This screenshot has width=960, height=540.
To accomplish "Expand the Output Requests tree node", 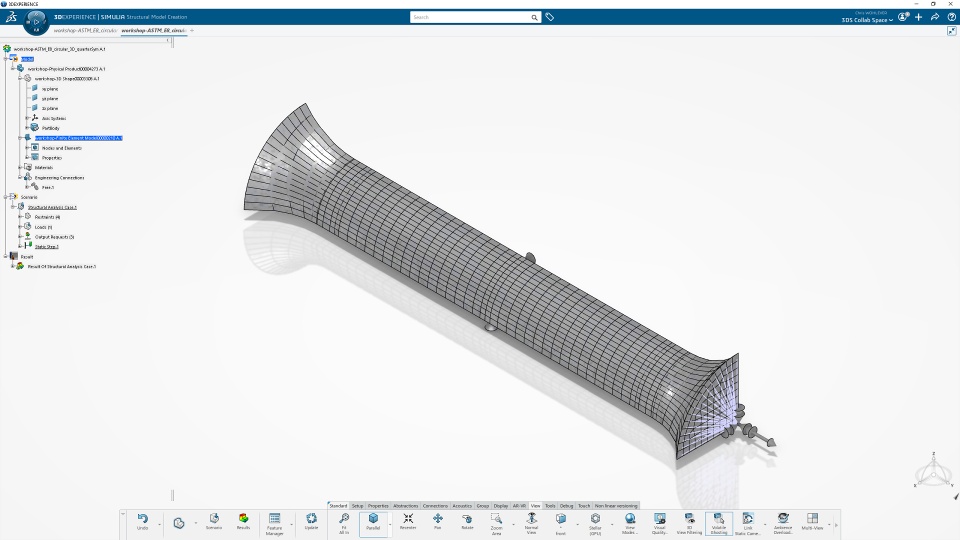I will pyautogui.click(x=20, y=236).
